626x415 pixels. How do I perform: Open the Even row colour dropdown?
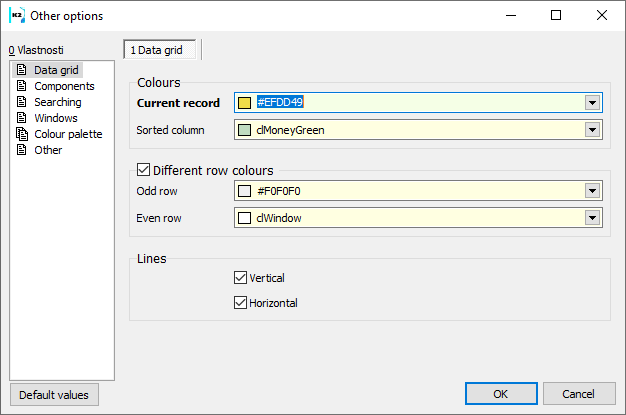click(592, 217)
